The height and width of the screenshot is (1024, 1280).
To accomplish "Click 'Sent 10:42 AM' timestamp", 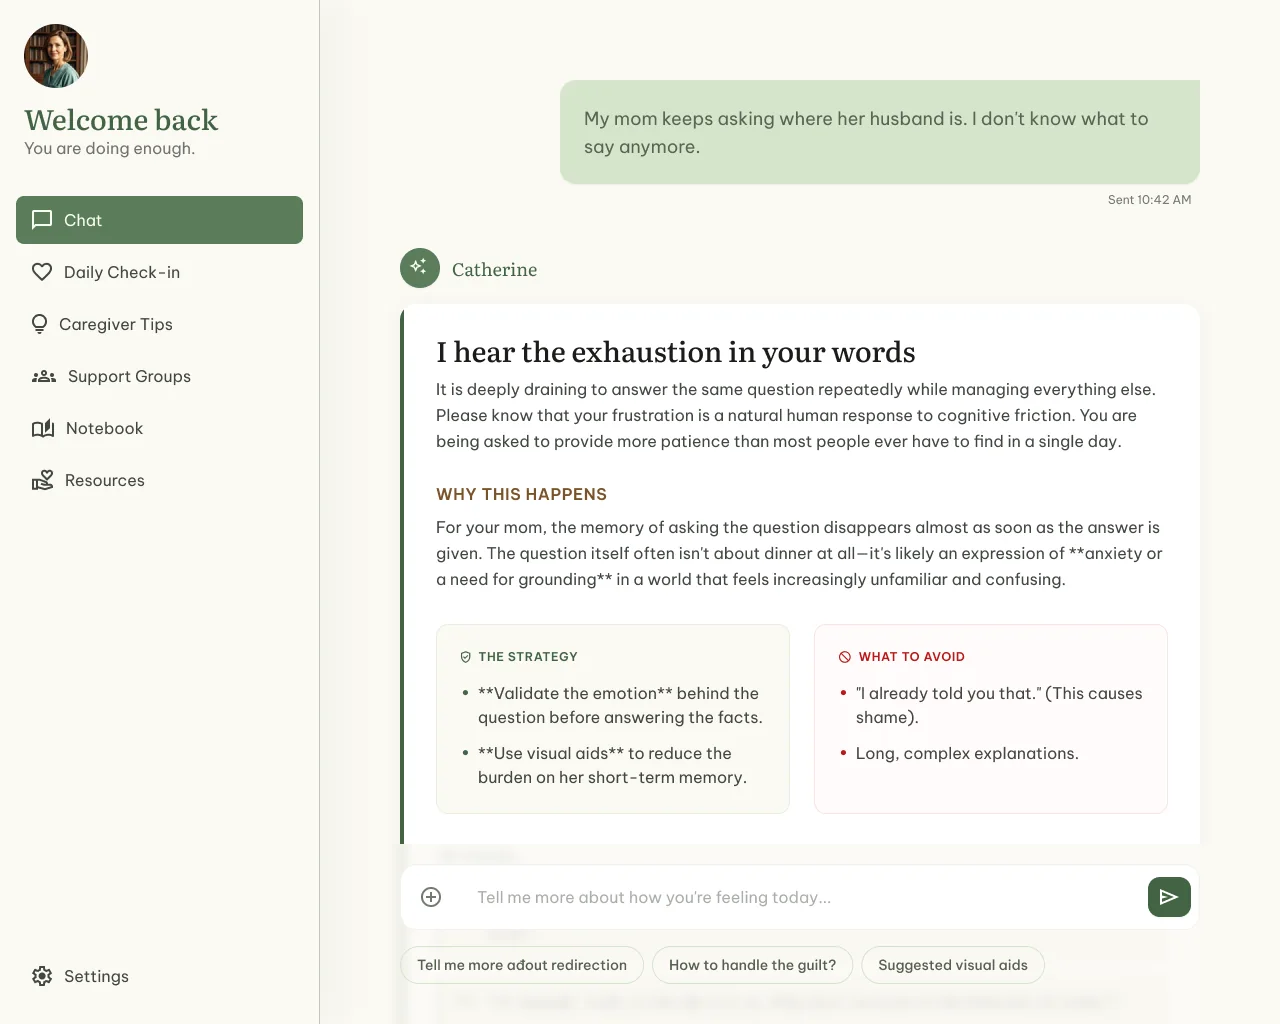I will [x=1149, y=200].
